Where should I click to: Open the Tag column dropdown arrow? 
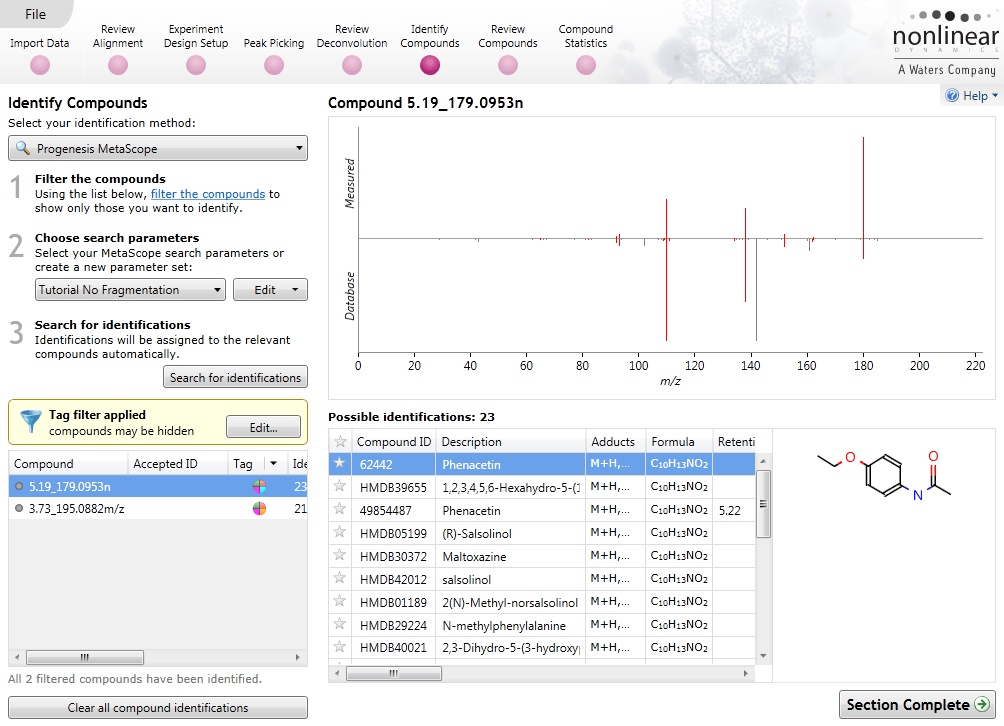pyautogui.click(x=273, y=463)
